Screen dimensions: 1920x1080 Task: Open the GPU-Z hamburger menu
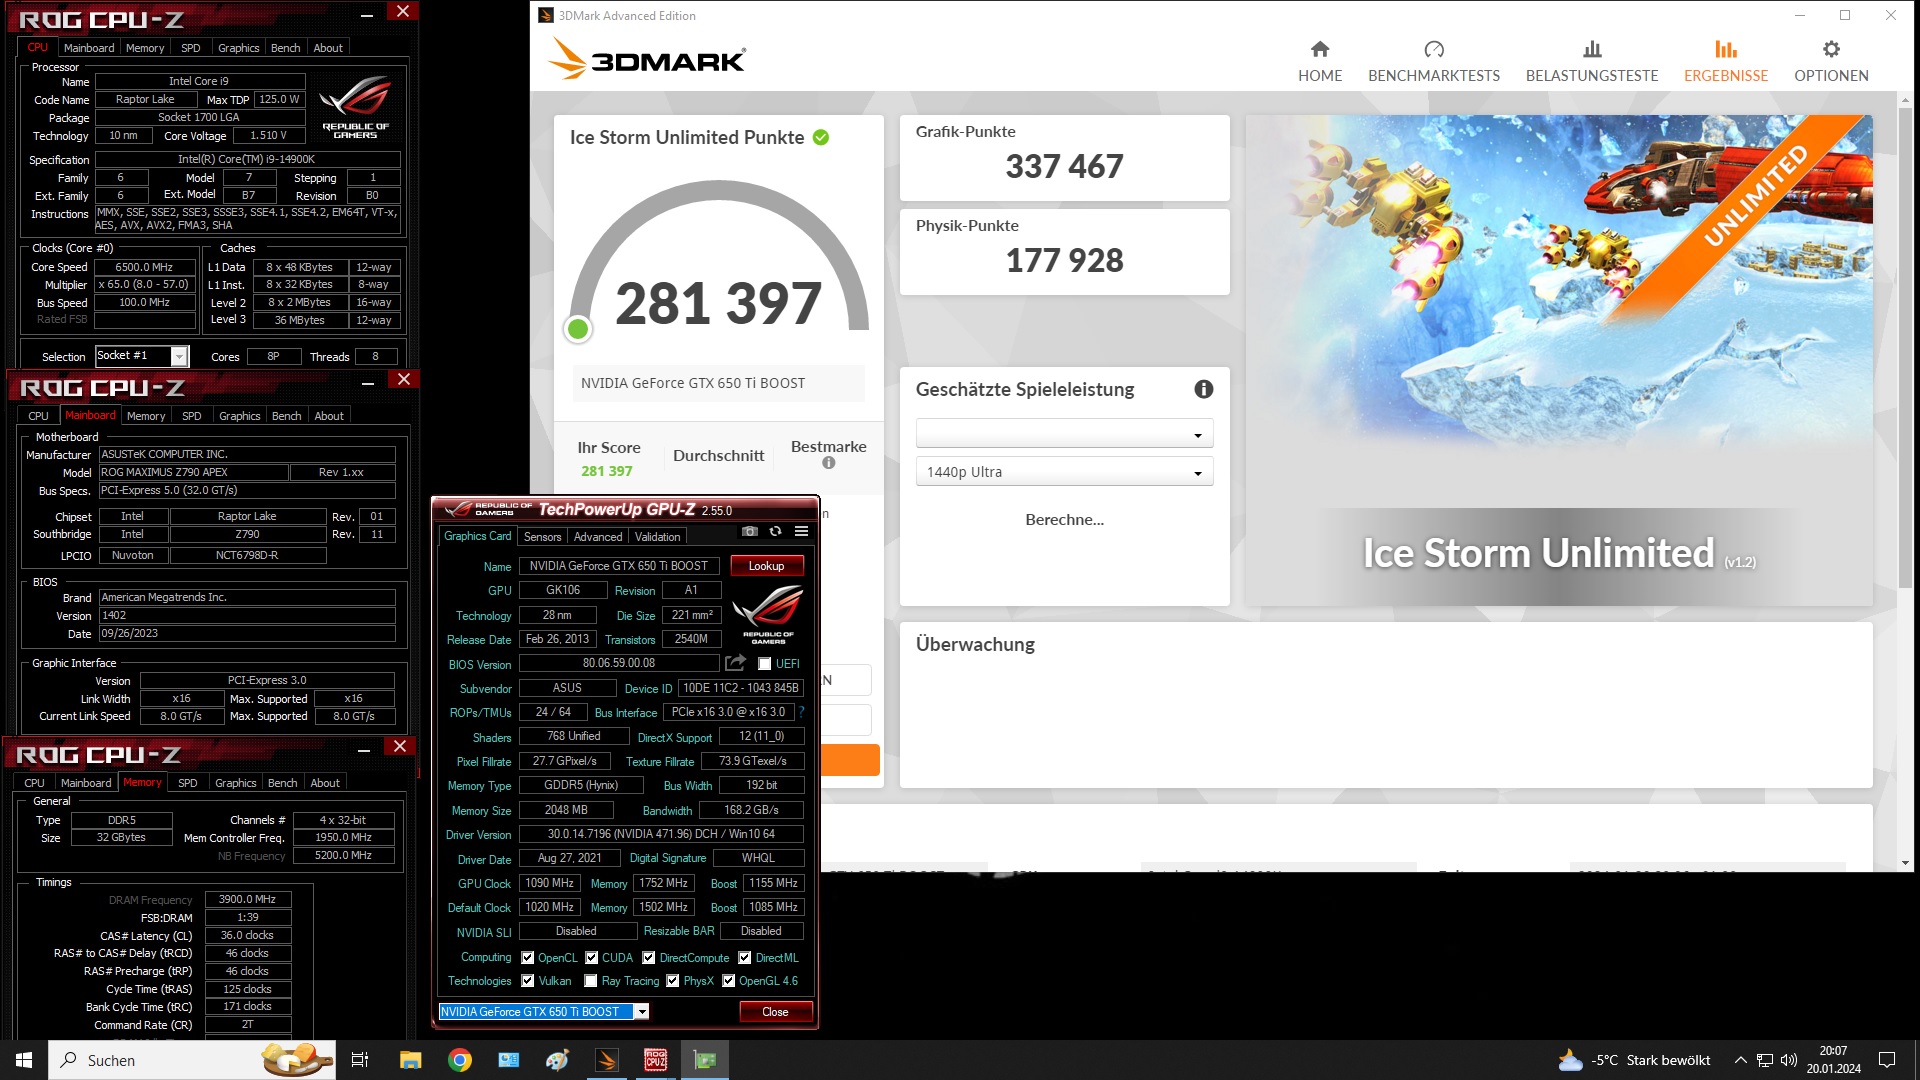pos(801,532)
